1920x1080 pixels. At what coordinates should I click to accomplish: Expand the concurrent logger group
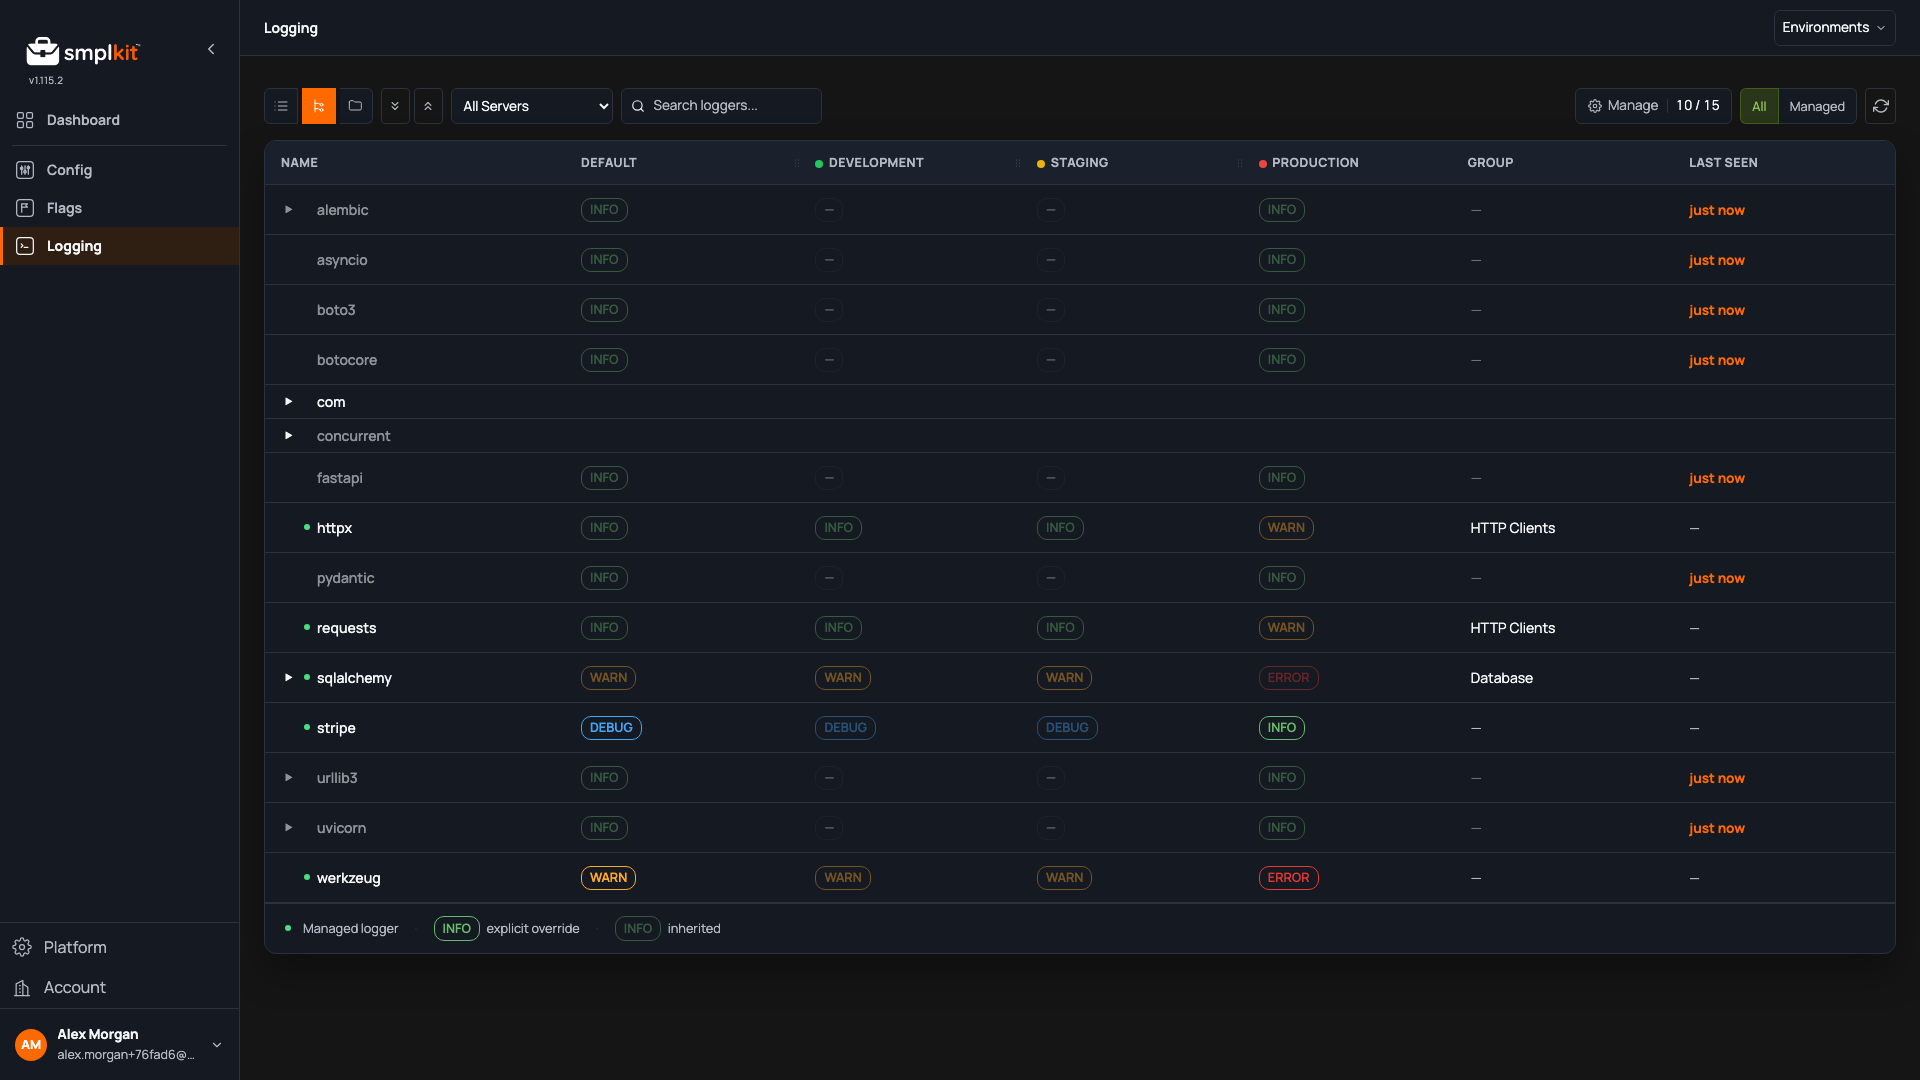point(289,436)
